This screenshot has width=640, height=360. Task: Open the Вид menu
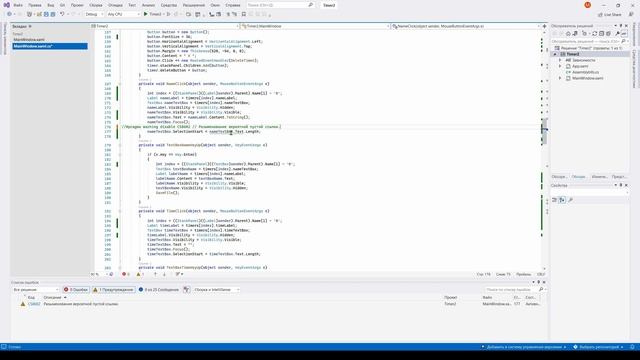[x=51, y=5]
